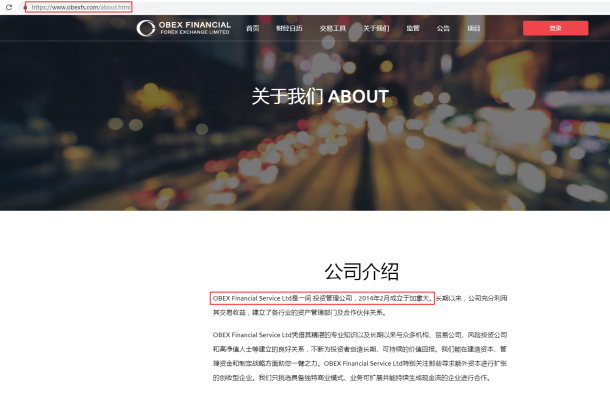The image size is (610, 393).
Task: Click the red 登录 login button
Action: point(556,28)
